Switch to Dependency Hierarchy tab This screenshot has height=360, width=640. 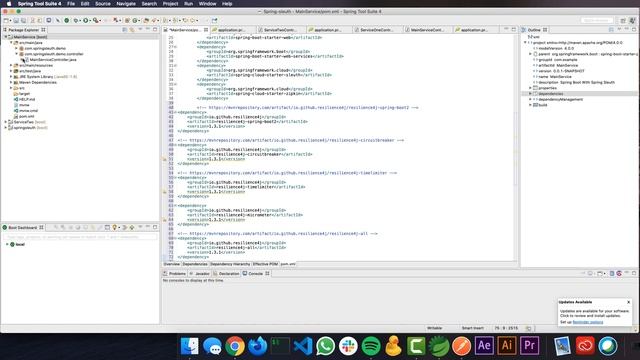[x=230, y=264]
